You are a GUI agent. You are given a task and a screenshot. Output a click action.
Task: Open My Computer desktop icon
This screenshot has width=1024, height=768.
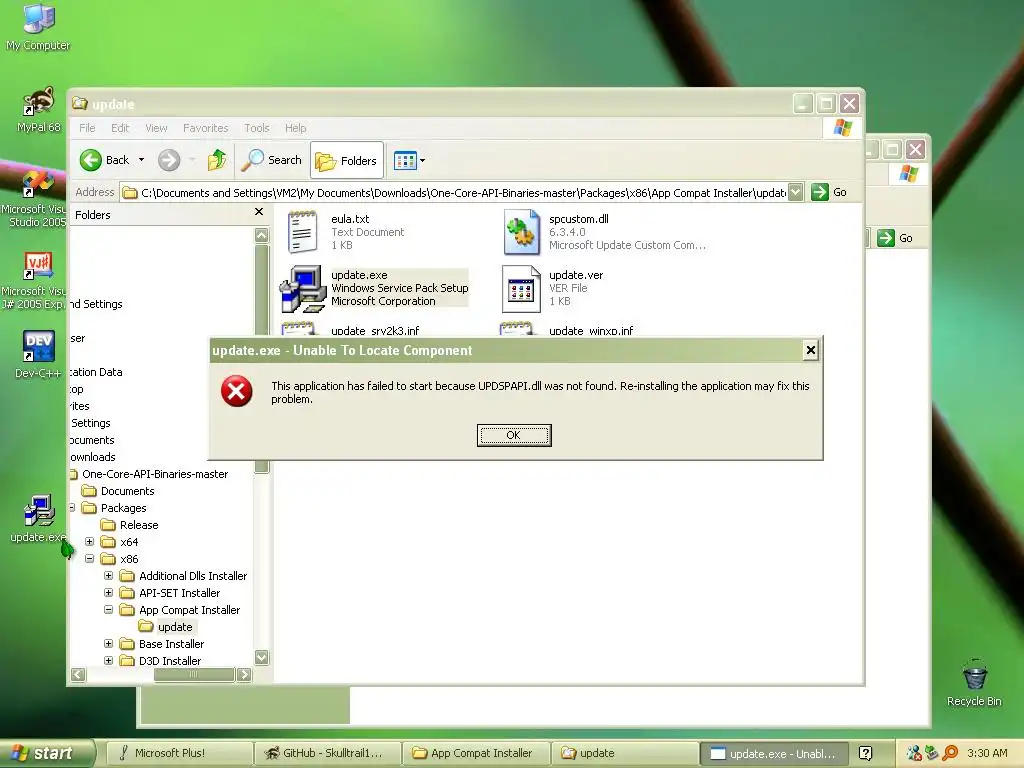(38, 27)
